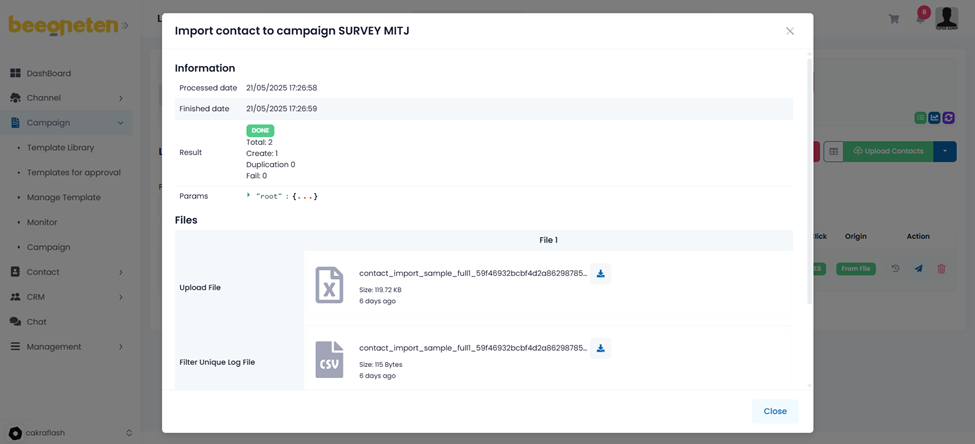This screenshot has height=444, width=975.
Task: Click the Excel file type icon
Action: pyautogui.click(x=329, y=285)
